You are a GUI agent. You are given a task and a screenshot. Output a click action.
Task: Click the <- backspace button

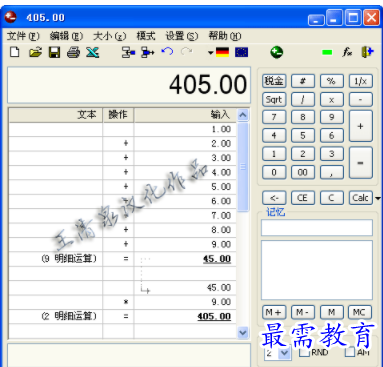click(x=274, y=198)
